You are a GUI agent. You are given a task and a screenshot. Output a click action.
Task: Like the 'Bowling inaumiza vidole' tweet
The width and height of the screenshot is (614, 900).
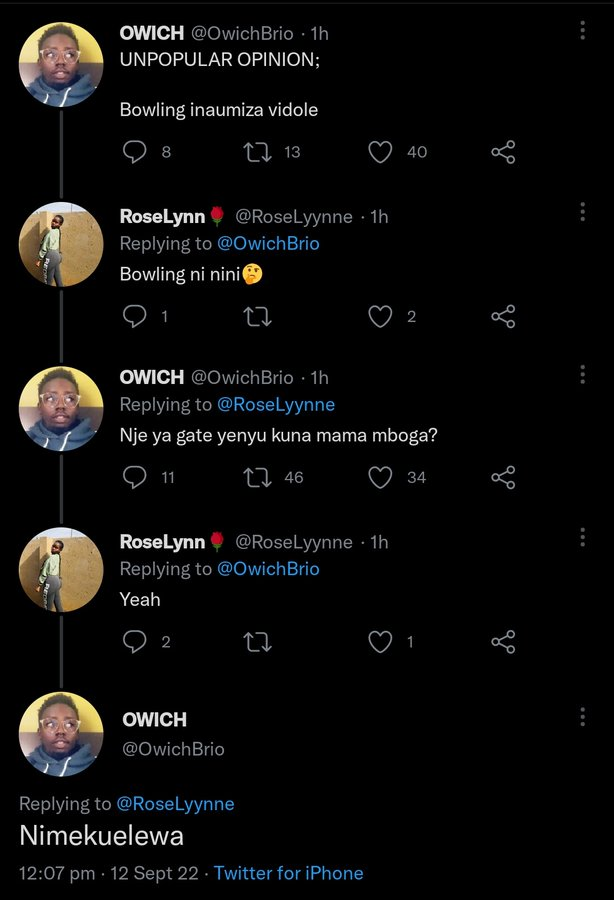pos(380,152)
